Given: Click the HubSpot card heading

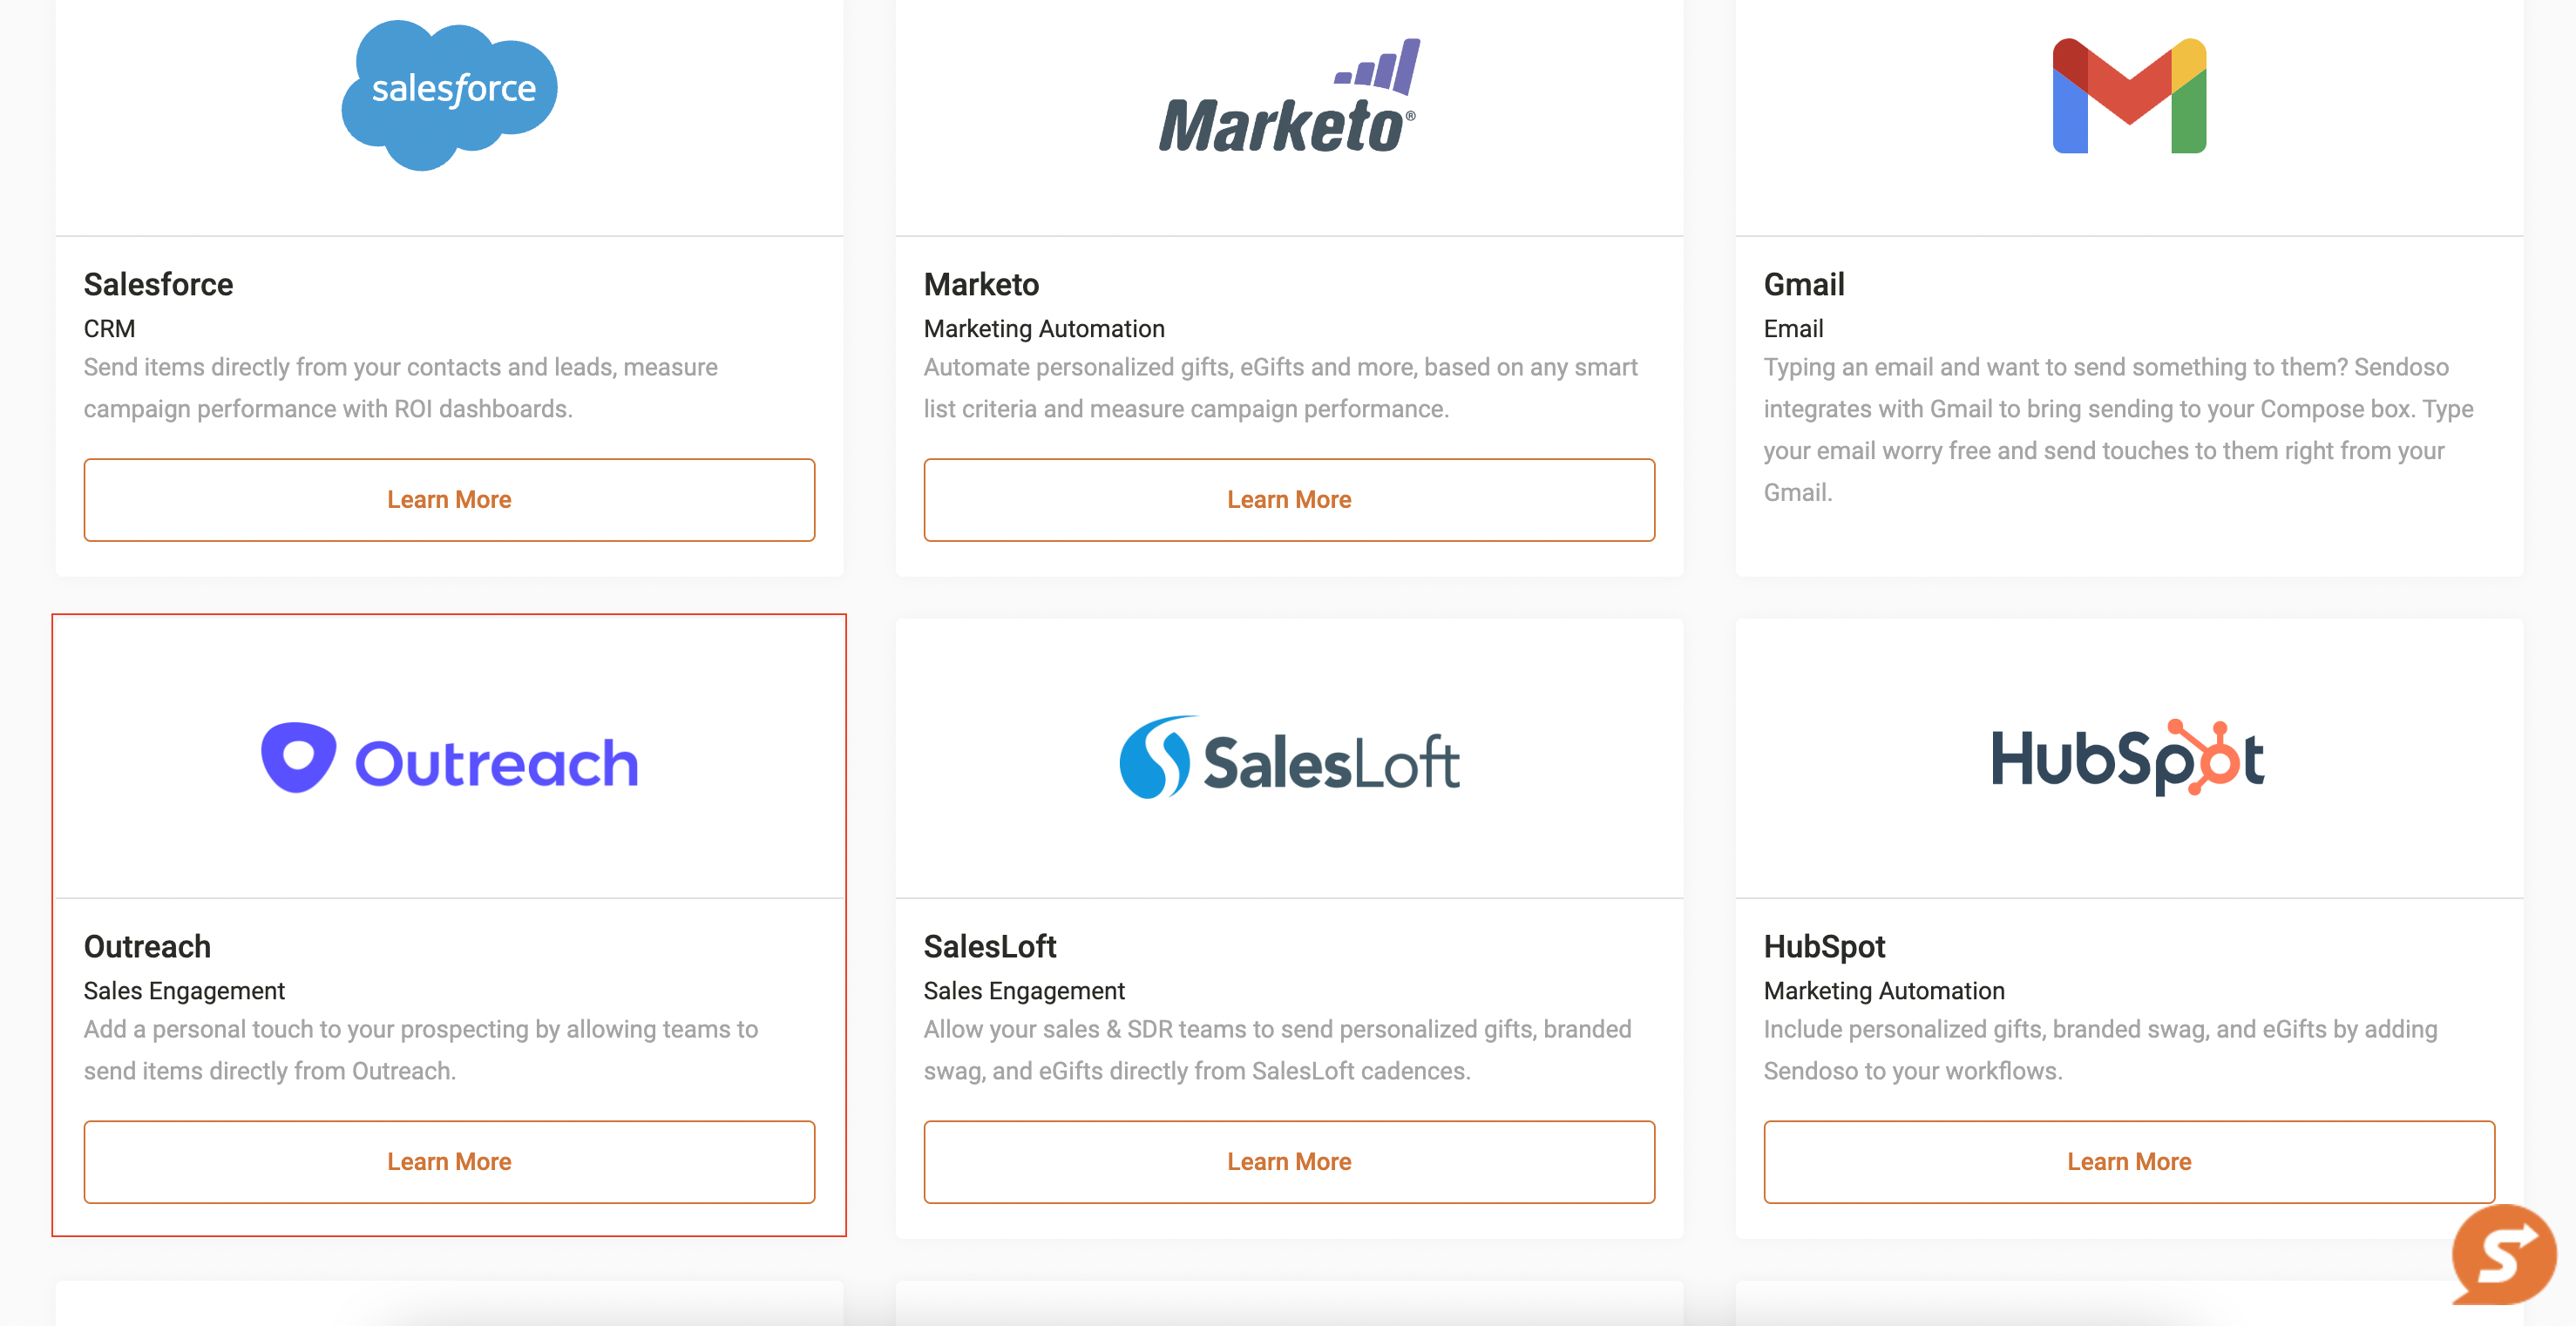Looking at the screenshot, I should tap(1823, 947).
